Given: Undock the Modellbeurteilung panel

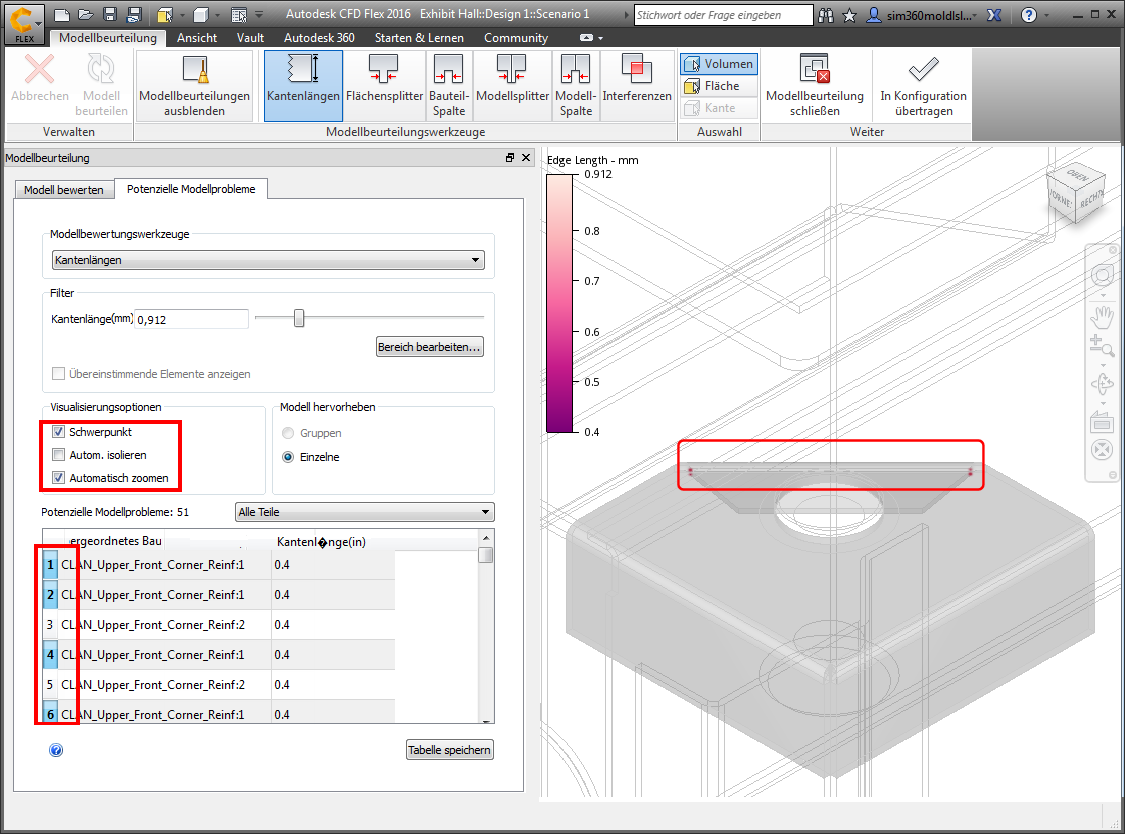Looking at the screenshot, I should click(510, 158).
